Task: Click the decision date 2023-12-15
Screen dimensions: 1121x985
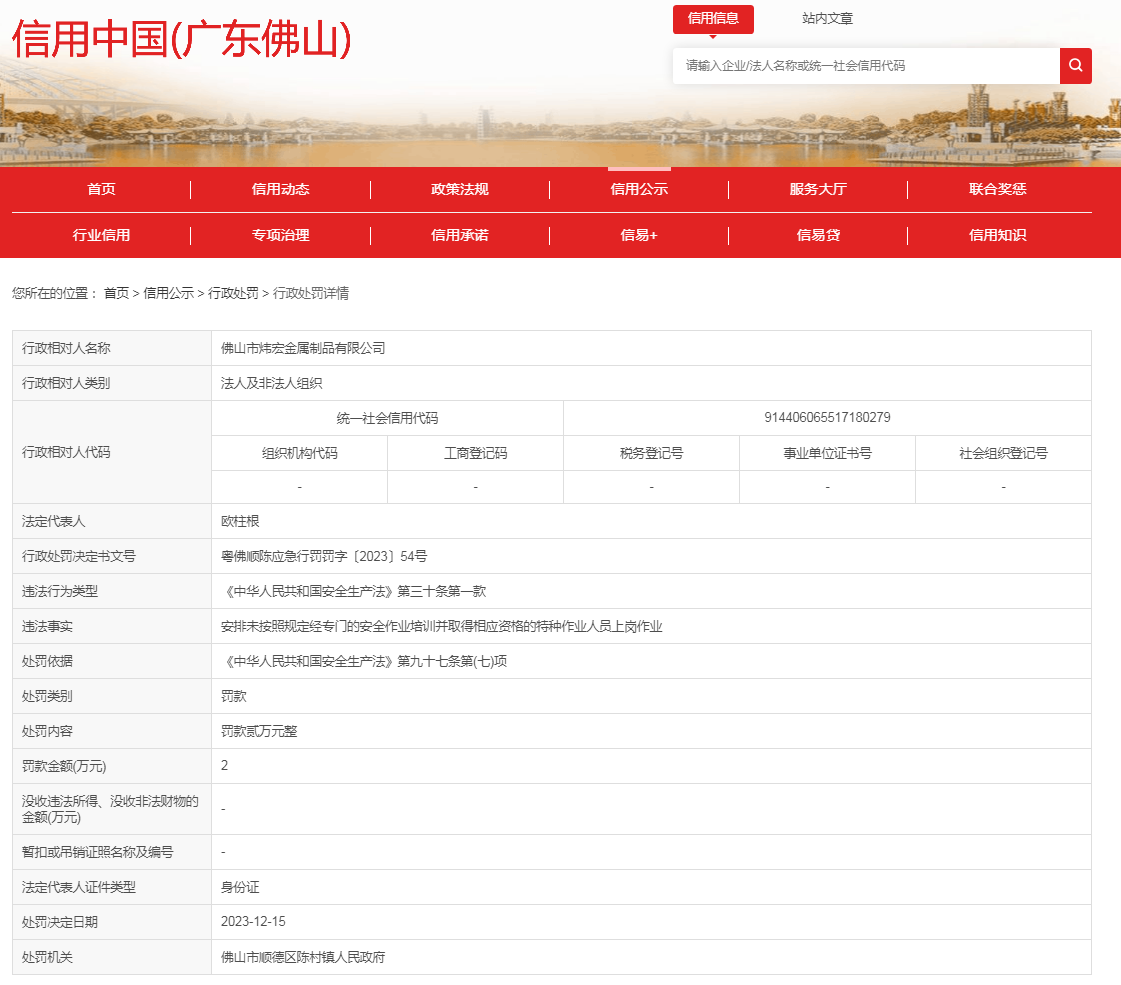Action: pyautogui.click(x=253, y=921)
